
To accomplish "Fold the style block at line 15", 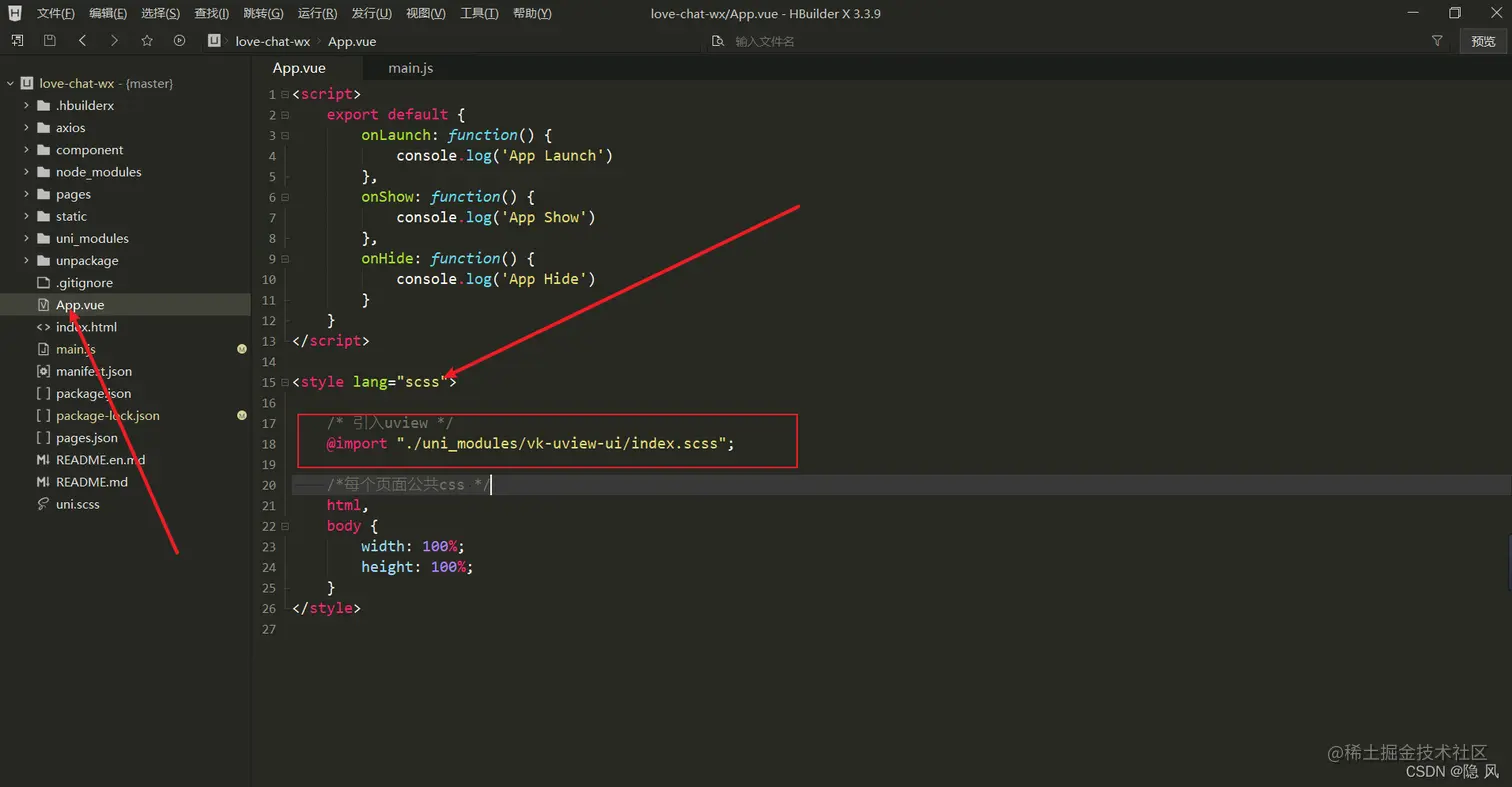I will 285,382.
